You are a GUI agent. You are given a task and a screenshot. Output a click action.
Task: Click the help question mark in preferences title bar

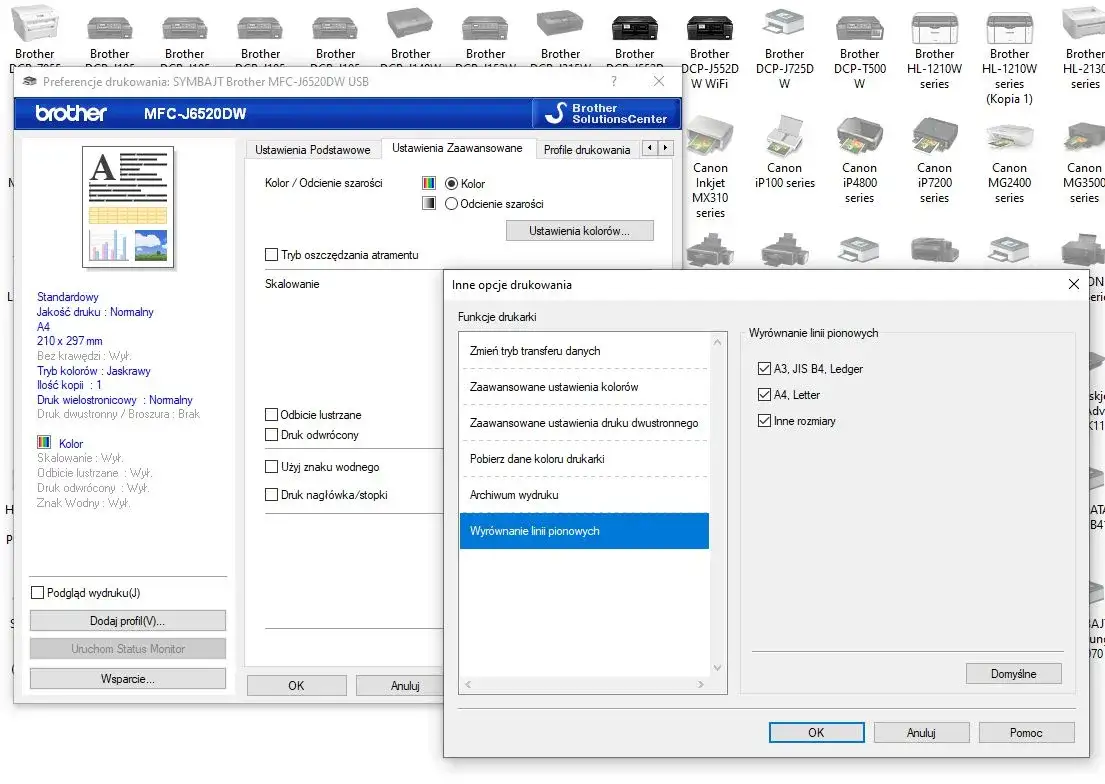tap(615, 81)
